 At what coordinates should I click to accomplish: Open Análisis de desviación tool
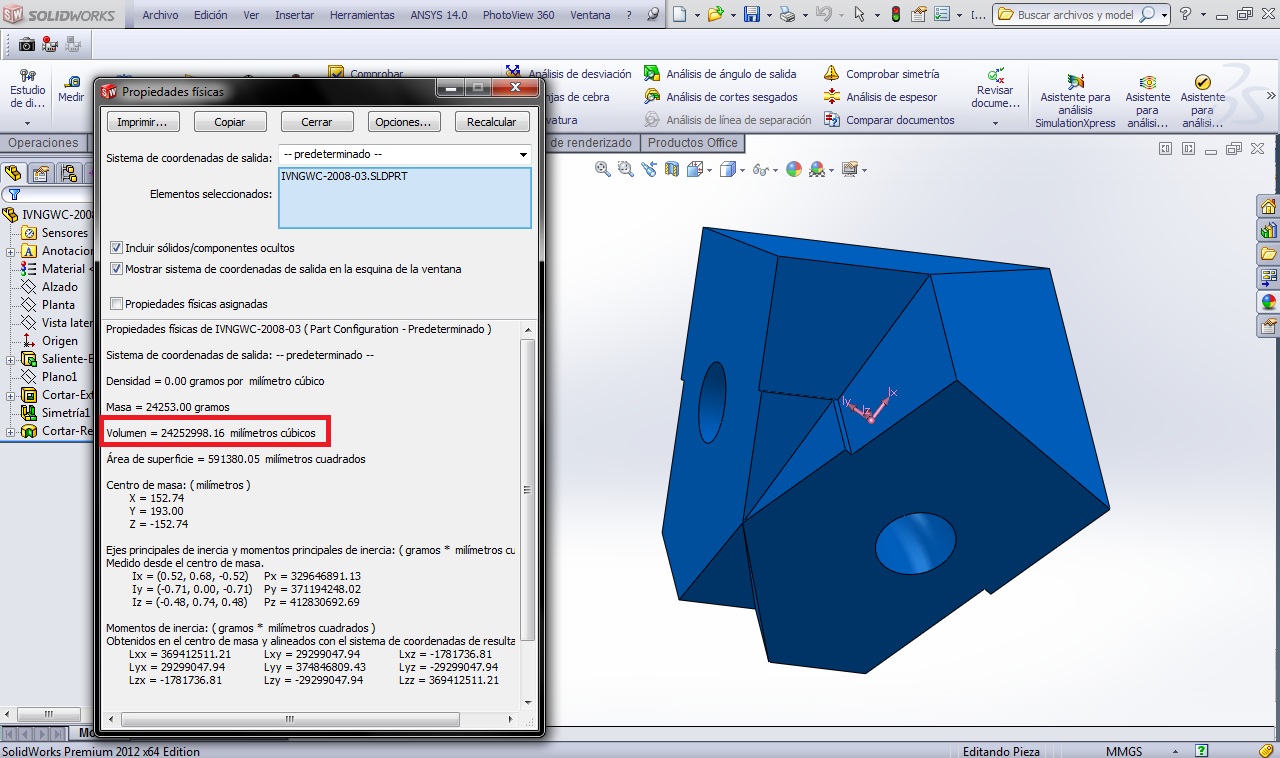point(569,74)
